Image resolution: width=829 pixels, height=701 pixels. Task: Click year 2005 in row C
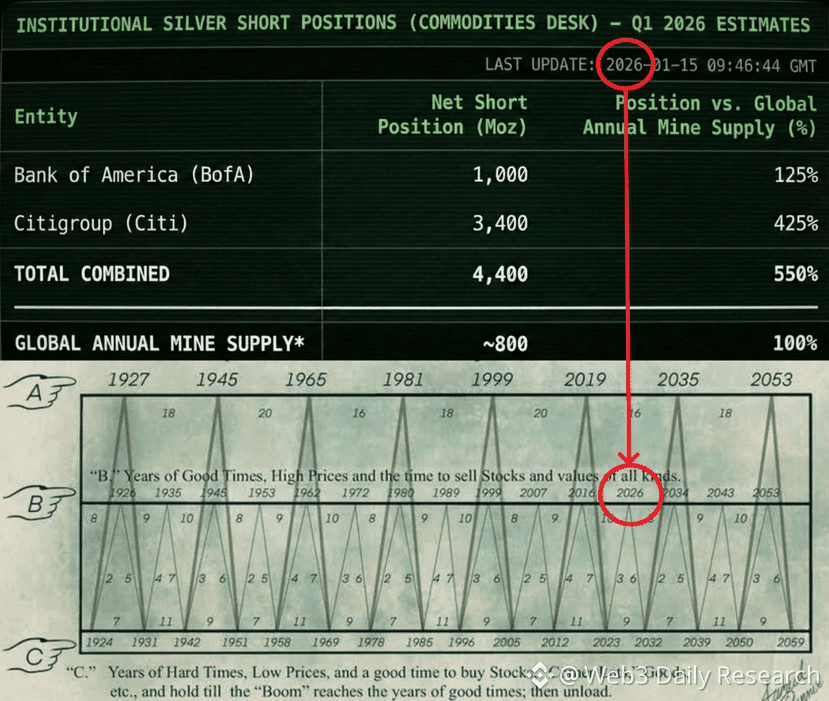coord(506,642)
